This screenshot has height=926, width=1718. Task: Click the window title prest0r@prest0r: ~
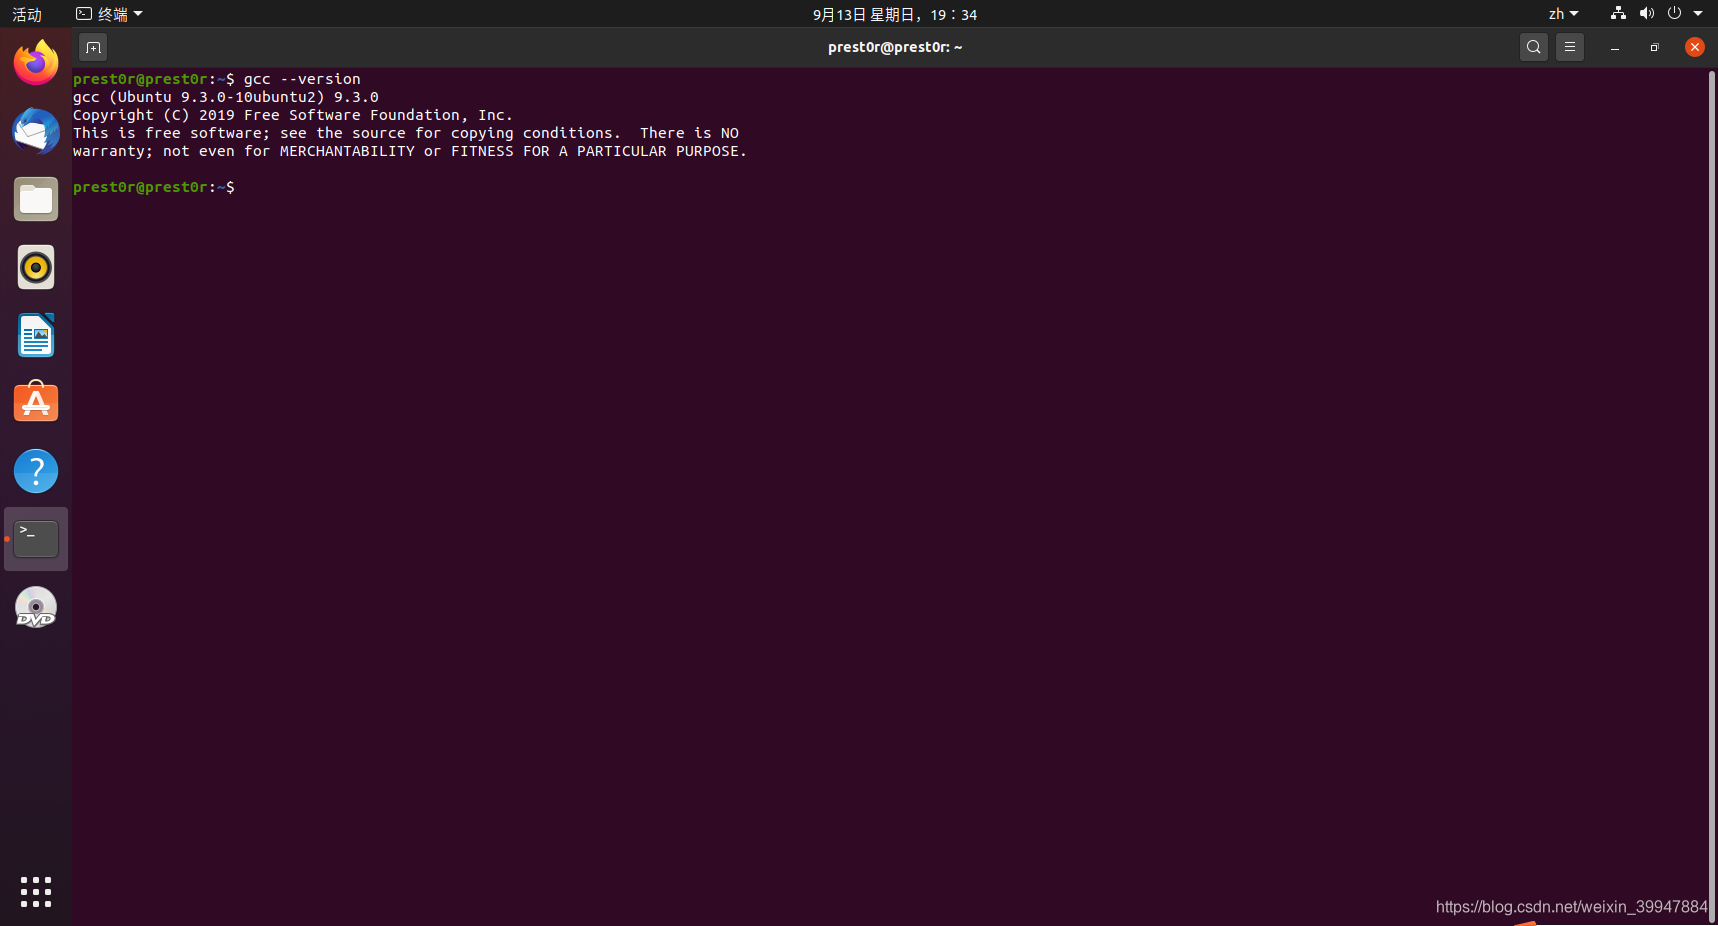tap(895, 47)
